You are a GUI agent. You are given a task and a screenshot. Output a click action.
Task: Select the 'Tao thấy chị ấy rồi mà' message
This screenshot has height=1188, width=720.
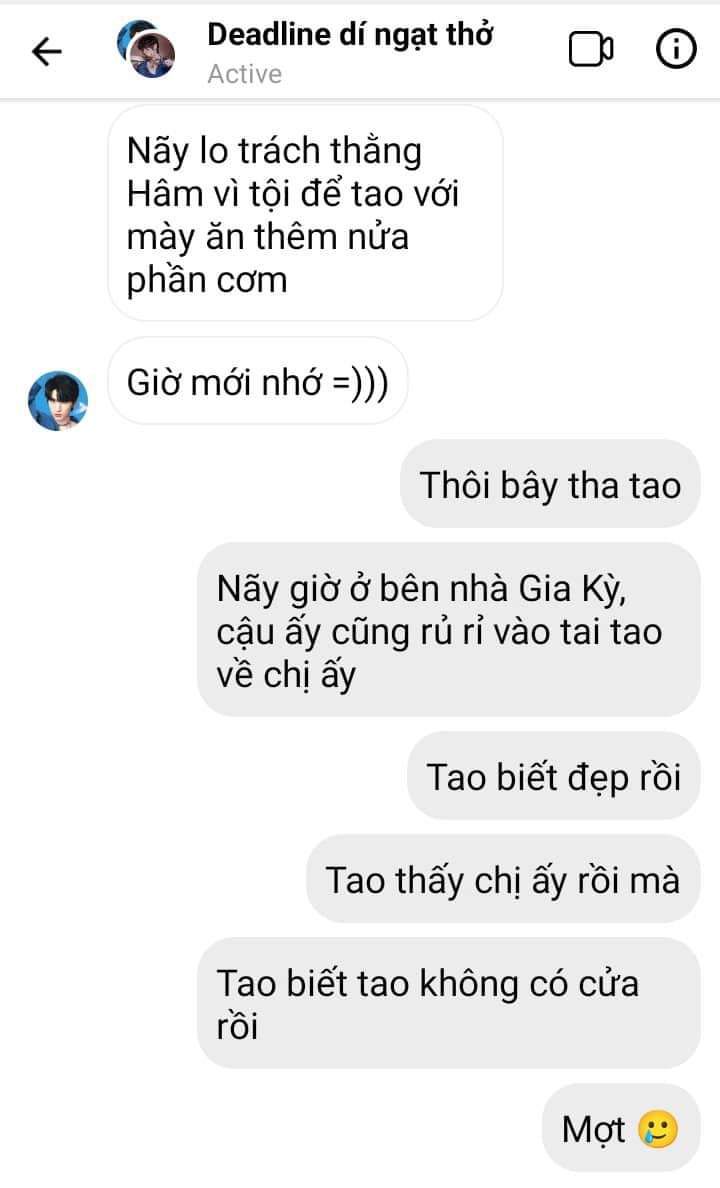(503, 879)
